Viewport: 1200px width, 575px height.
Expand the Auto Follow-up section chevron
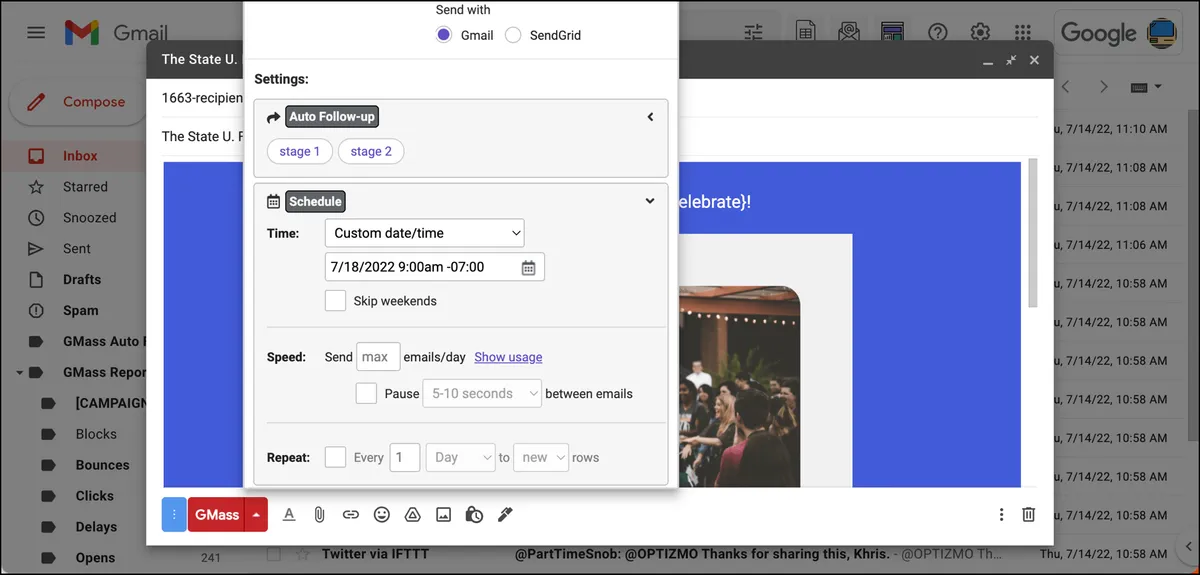[x=650, y=117]
